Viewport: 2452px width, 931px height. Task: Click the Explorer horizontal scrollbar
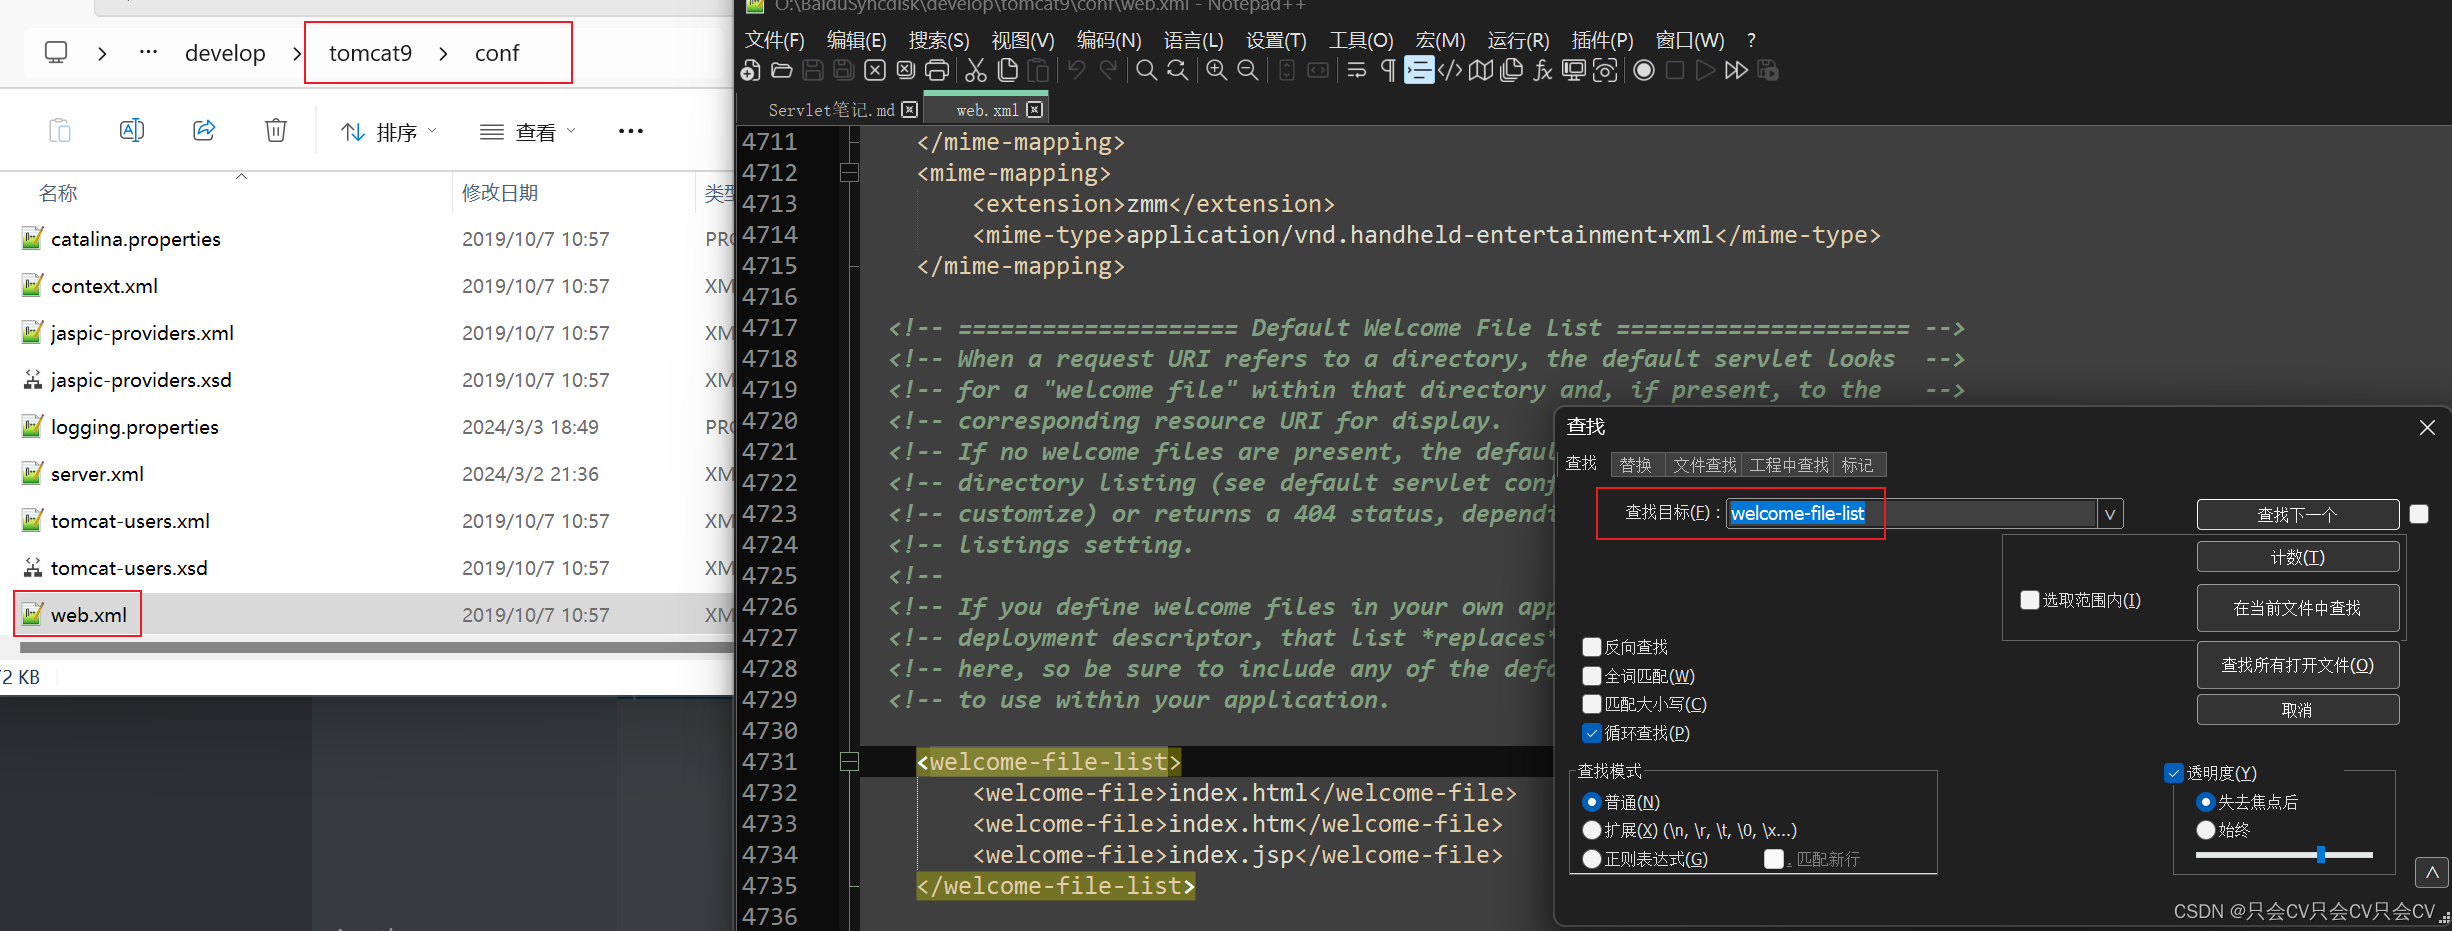pos(378,647)
